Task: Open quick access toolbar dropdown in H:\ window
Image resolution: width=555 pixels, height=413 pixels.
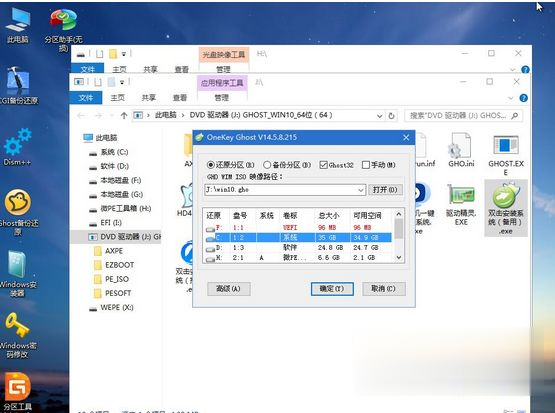Action: [124, 54]
